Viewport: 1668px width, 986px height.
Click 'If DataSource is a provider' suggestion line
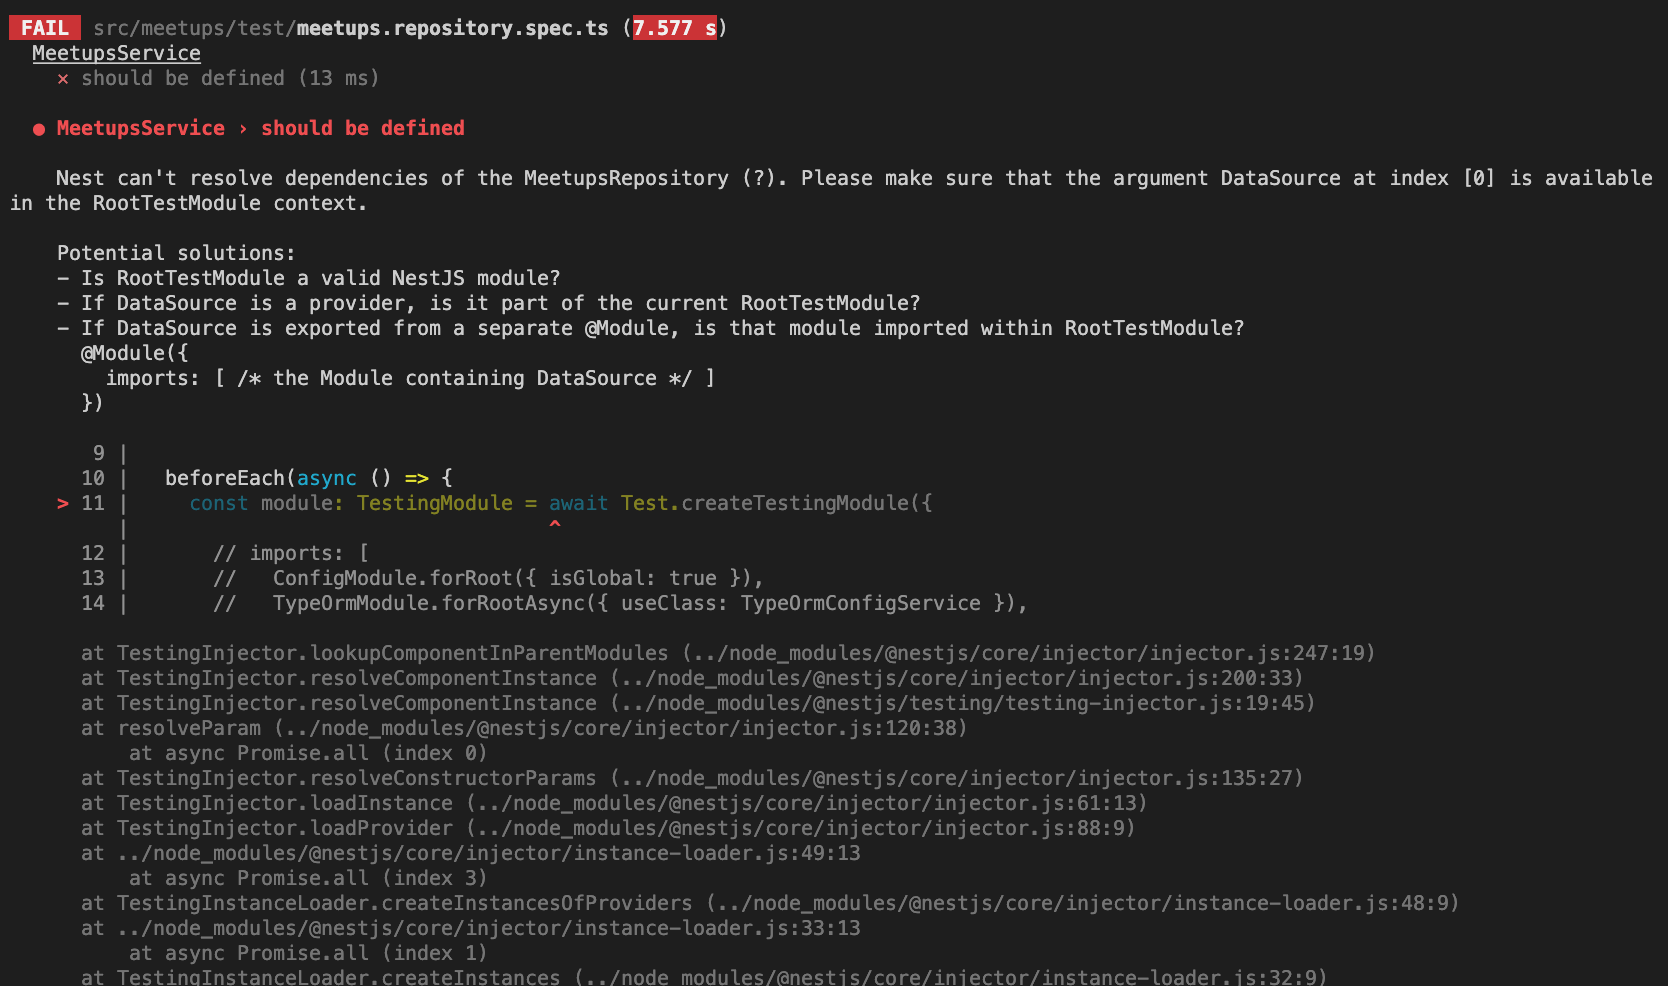coord(488,303)
